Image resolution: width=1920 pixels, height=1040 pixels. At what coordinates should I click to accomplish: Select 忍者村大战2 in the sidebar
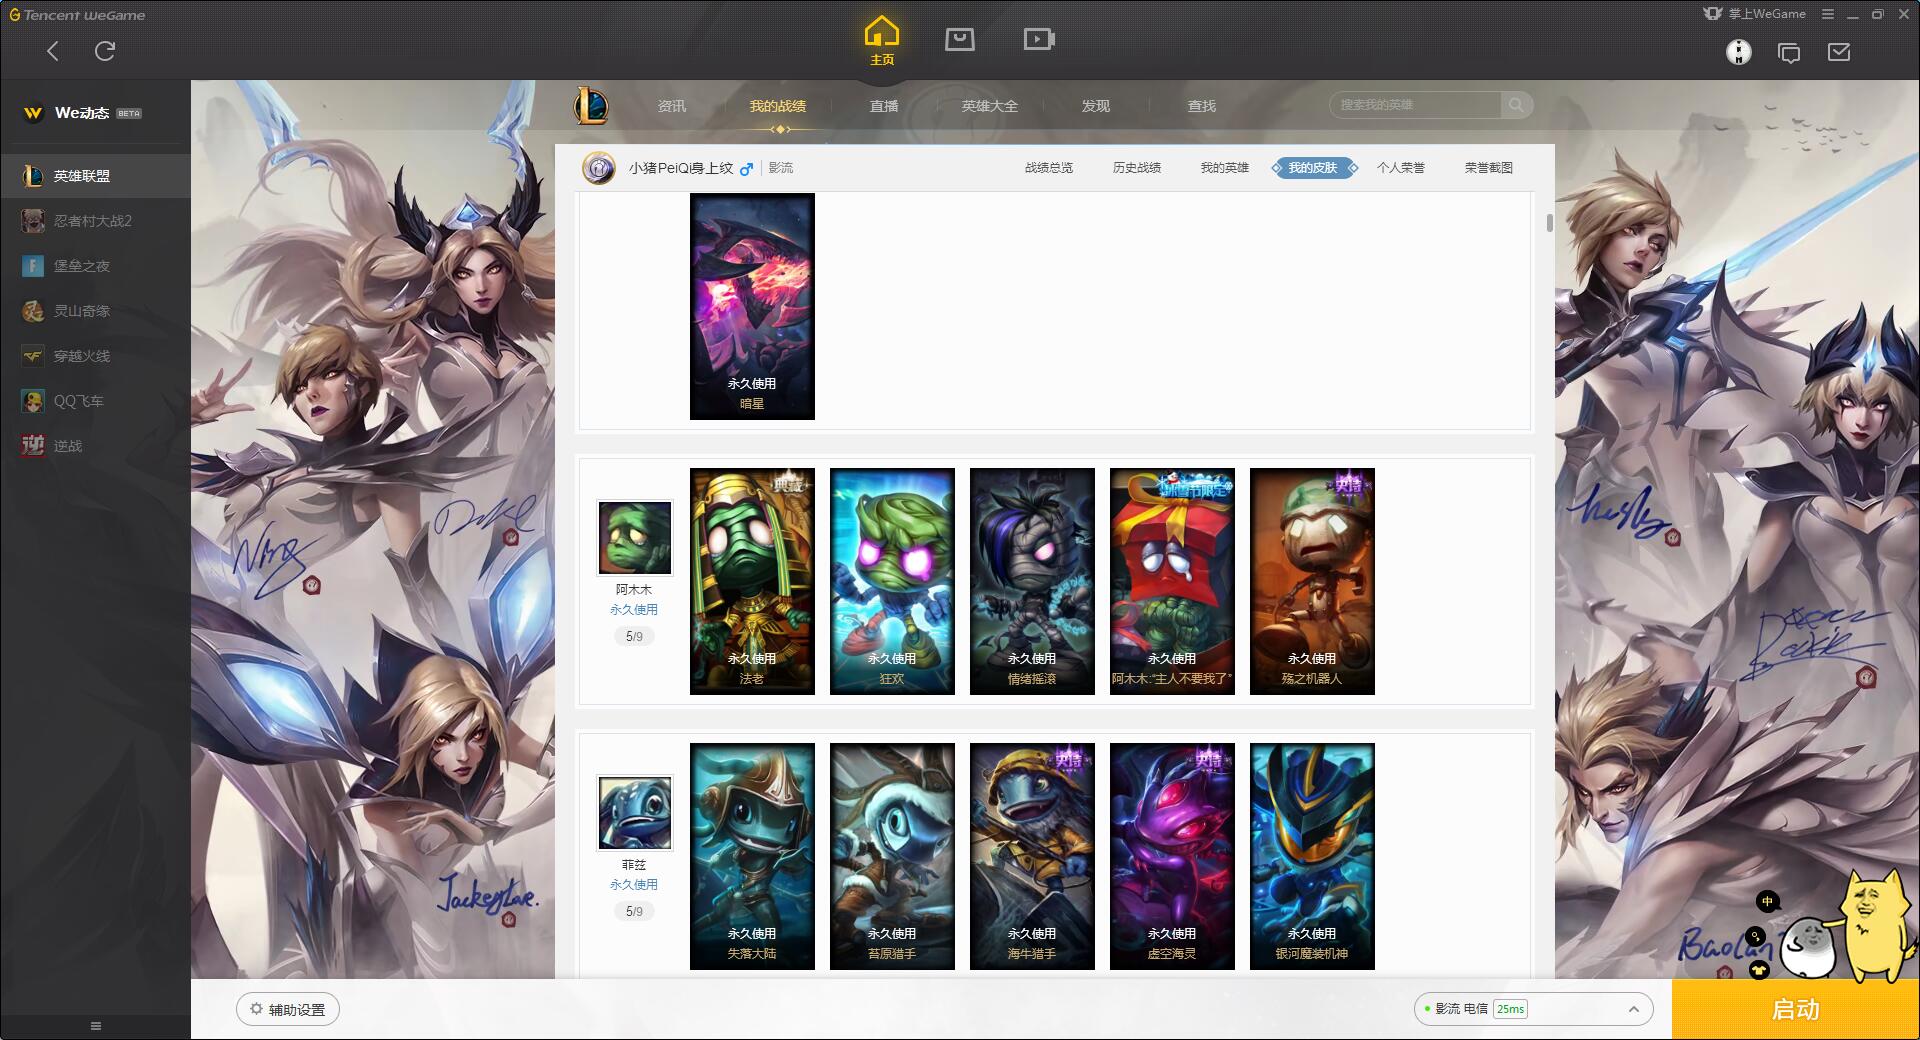(x=95, y=221)
